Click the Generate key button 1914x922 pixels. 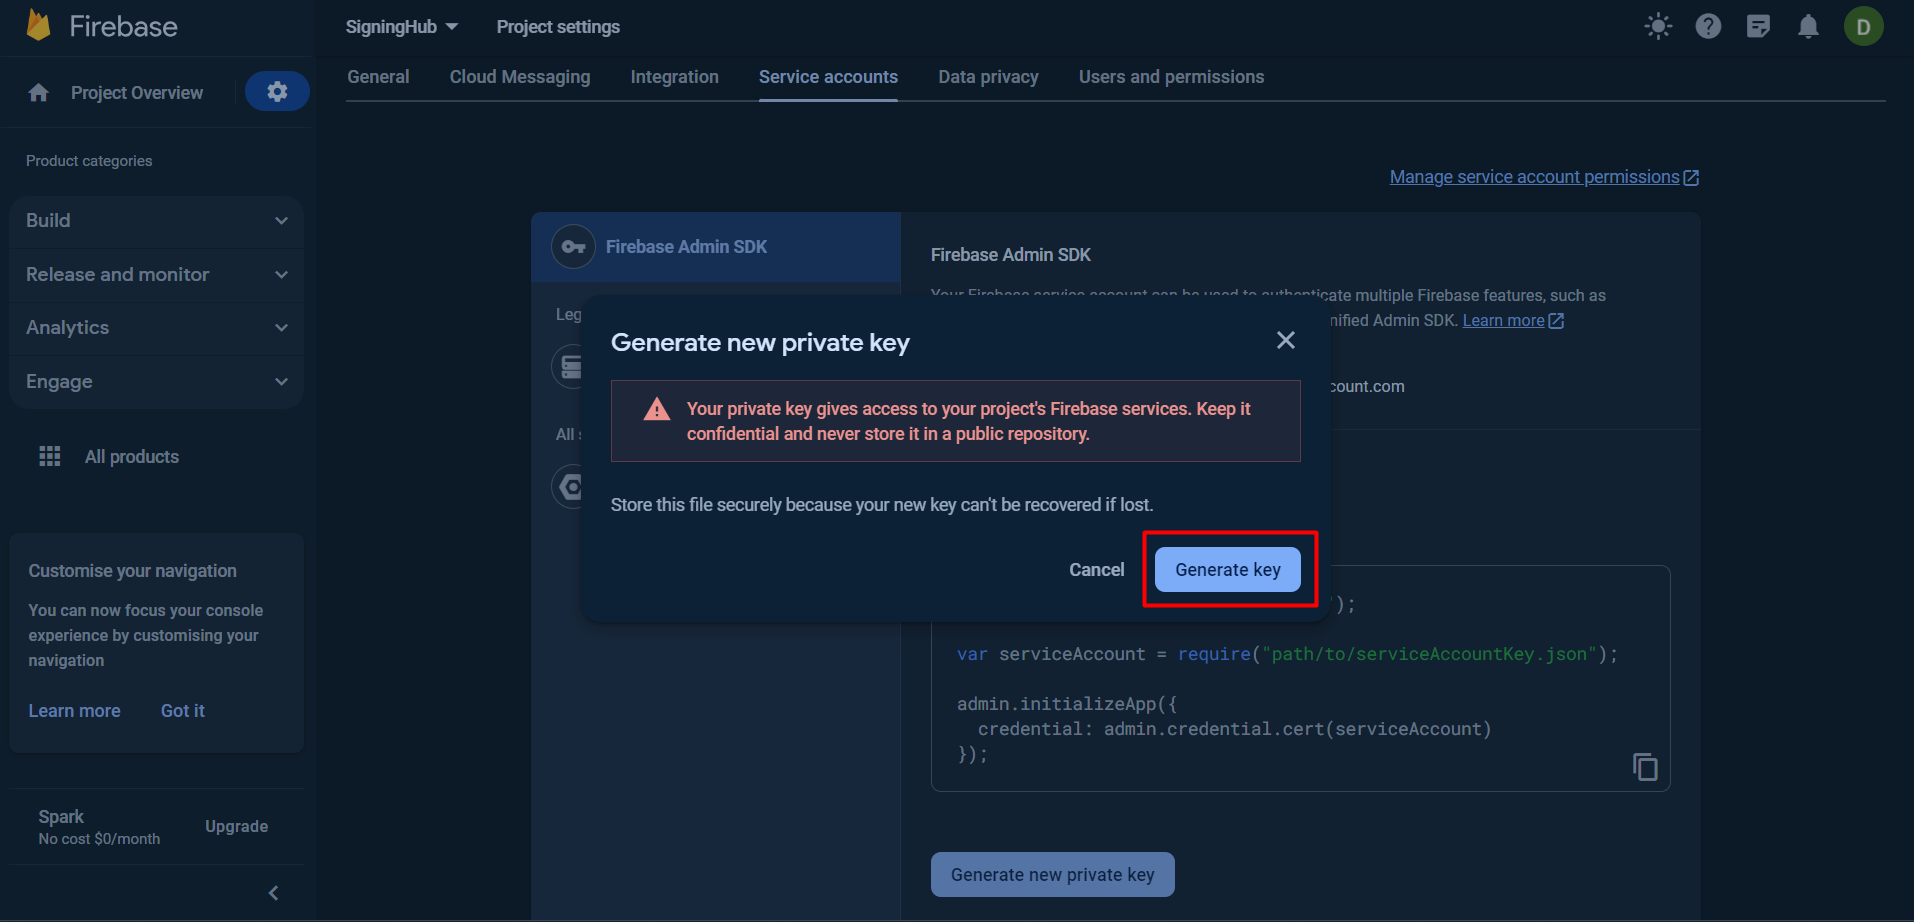pos(1228,569)
